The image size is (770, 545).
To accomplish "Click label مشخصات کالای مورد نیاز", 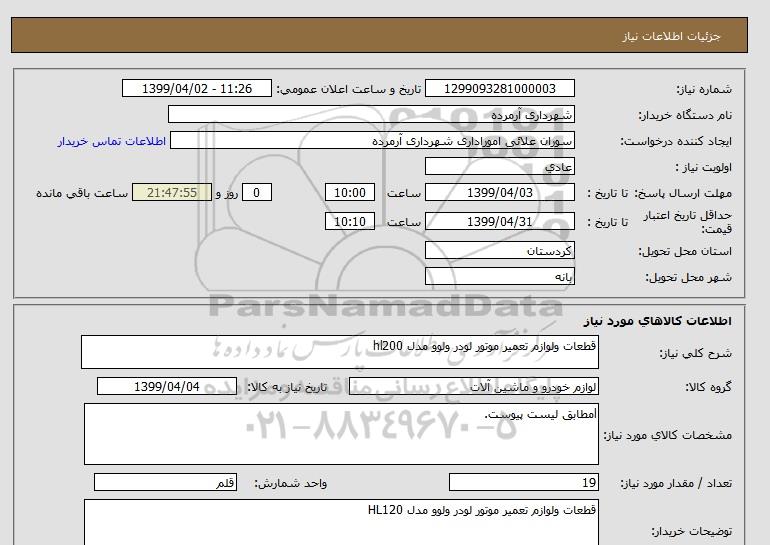I will 667,435.
